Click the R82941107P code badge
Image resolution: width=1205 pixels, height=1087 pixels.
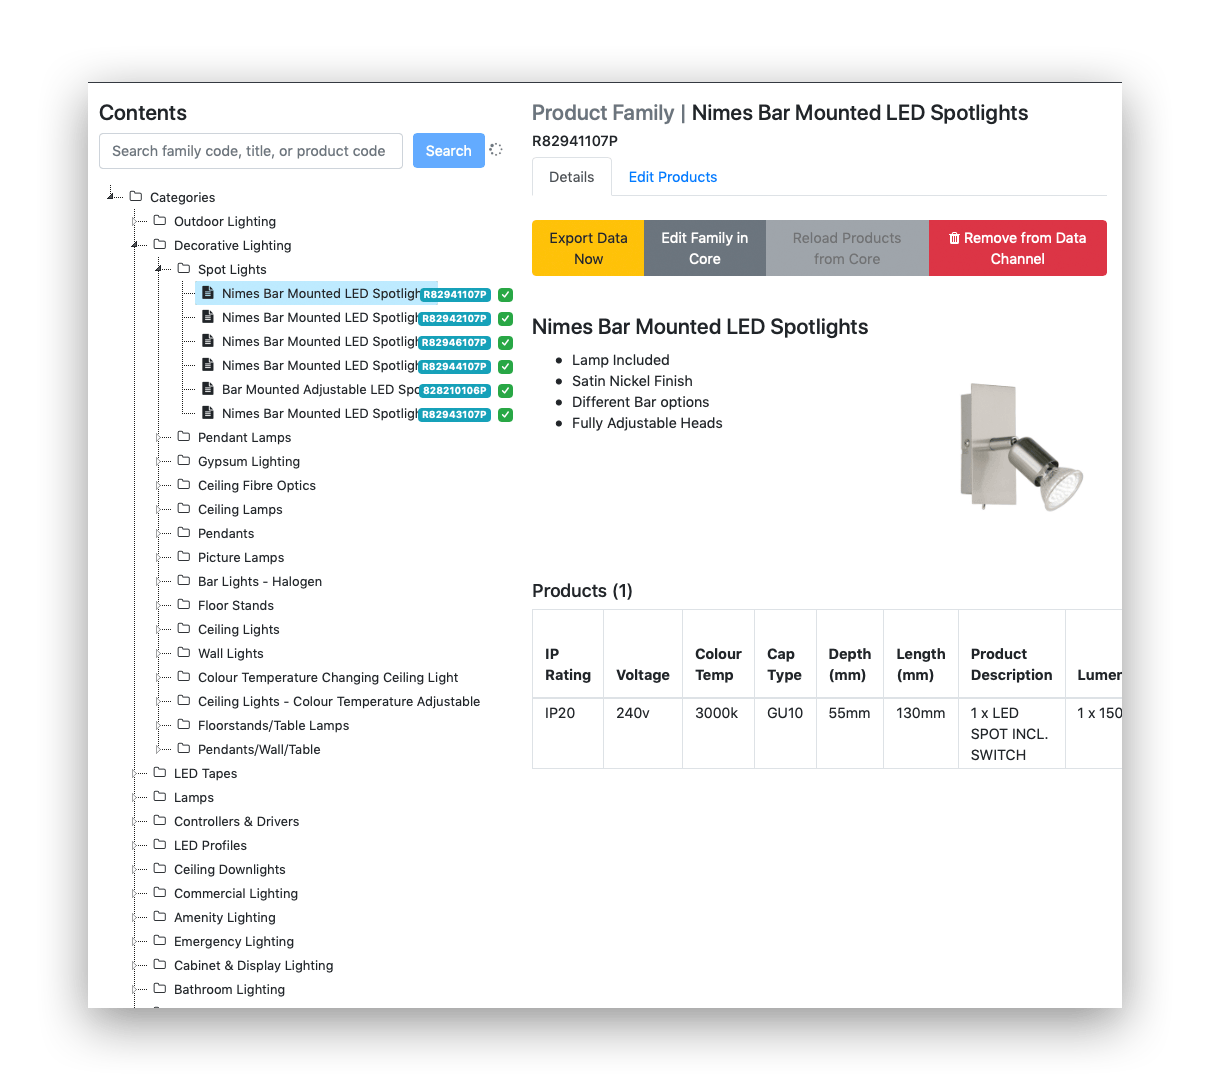[x=455, y=295]
